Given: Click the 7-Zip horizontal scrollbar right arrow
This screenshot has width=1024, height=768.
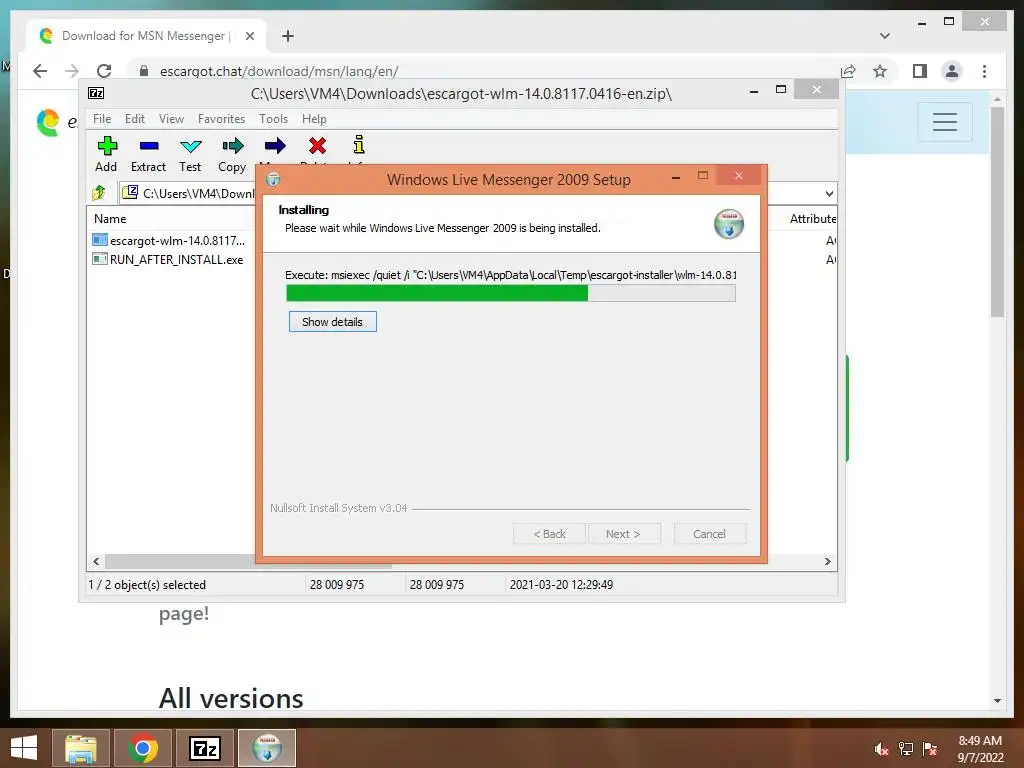Looking at the screenshot, I should point(827,562).
